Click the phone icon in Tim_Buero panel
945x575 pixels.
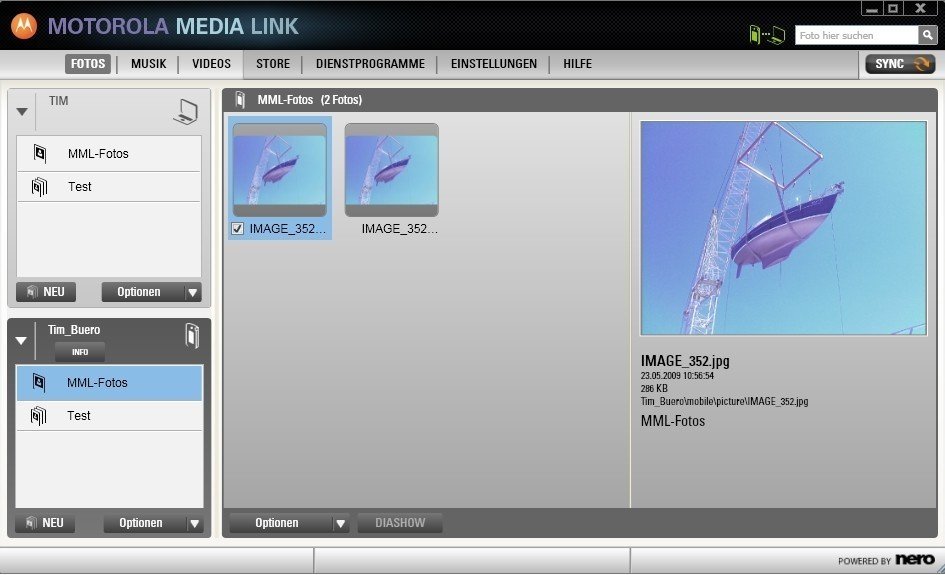(x=192, y=335)
